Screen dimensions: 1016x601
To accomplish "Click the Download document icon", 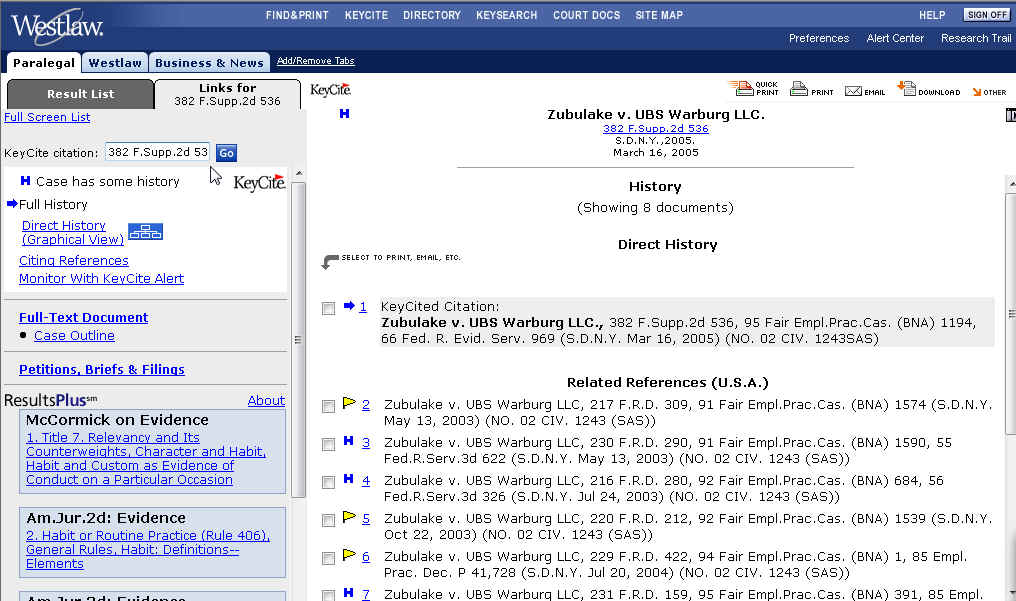I will [x=906, y=88].
